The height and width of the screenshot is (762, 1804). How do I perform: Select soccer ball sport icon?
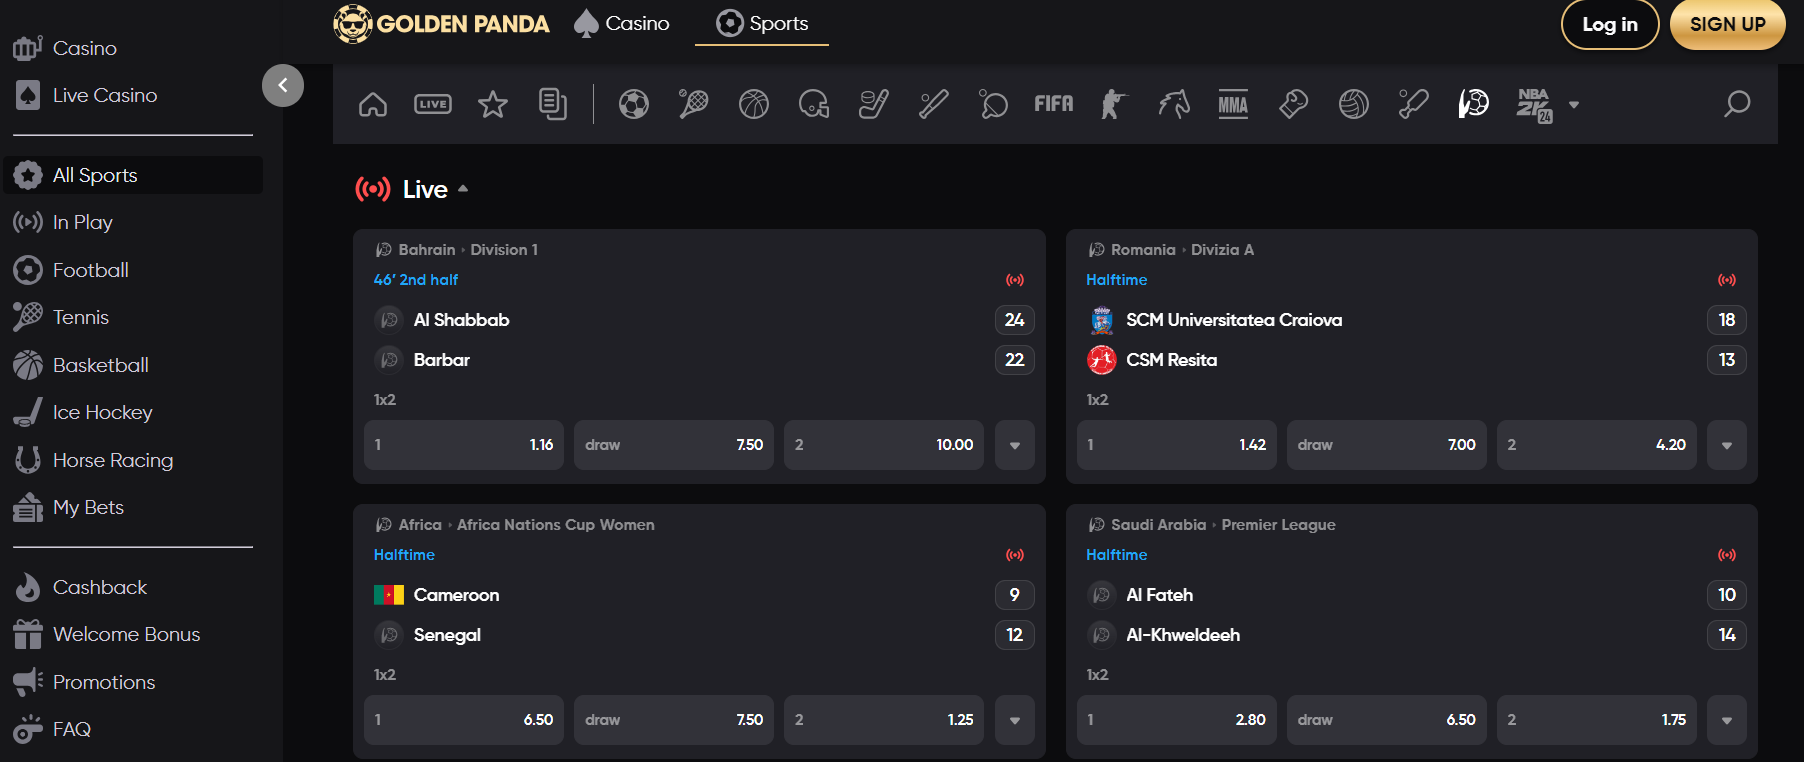634,104
